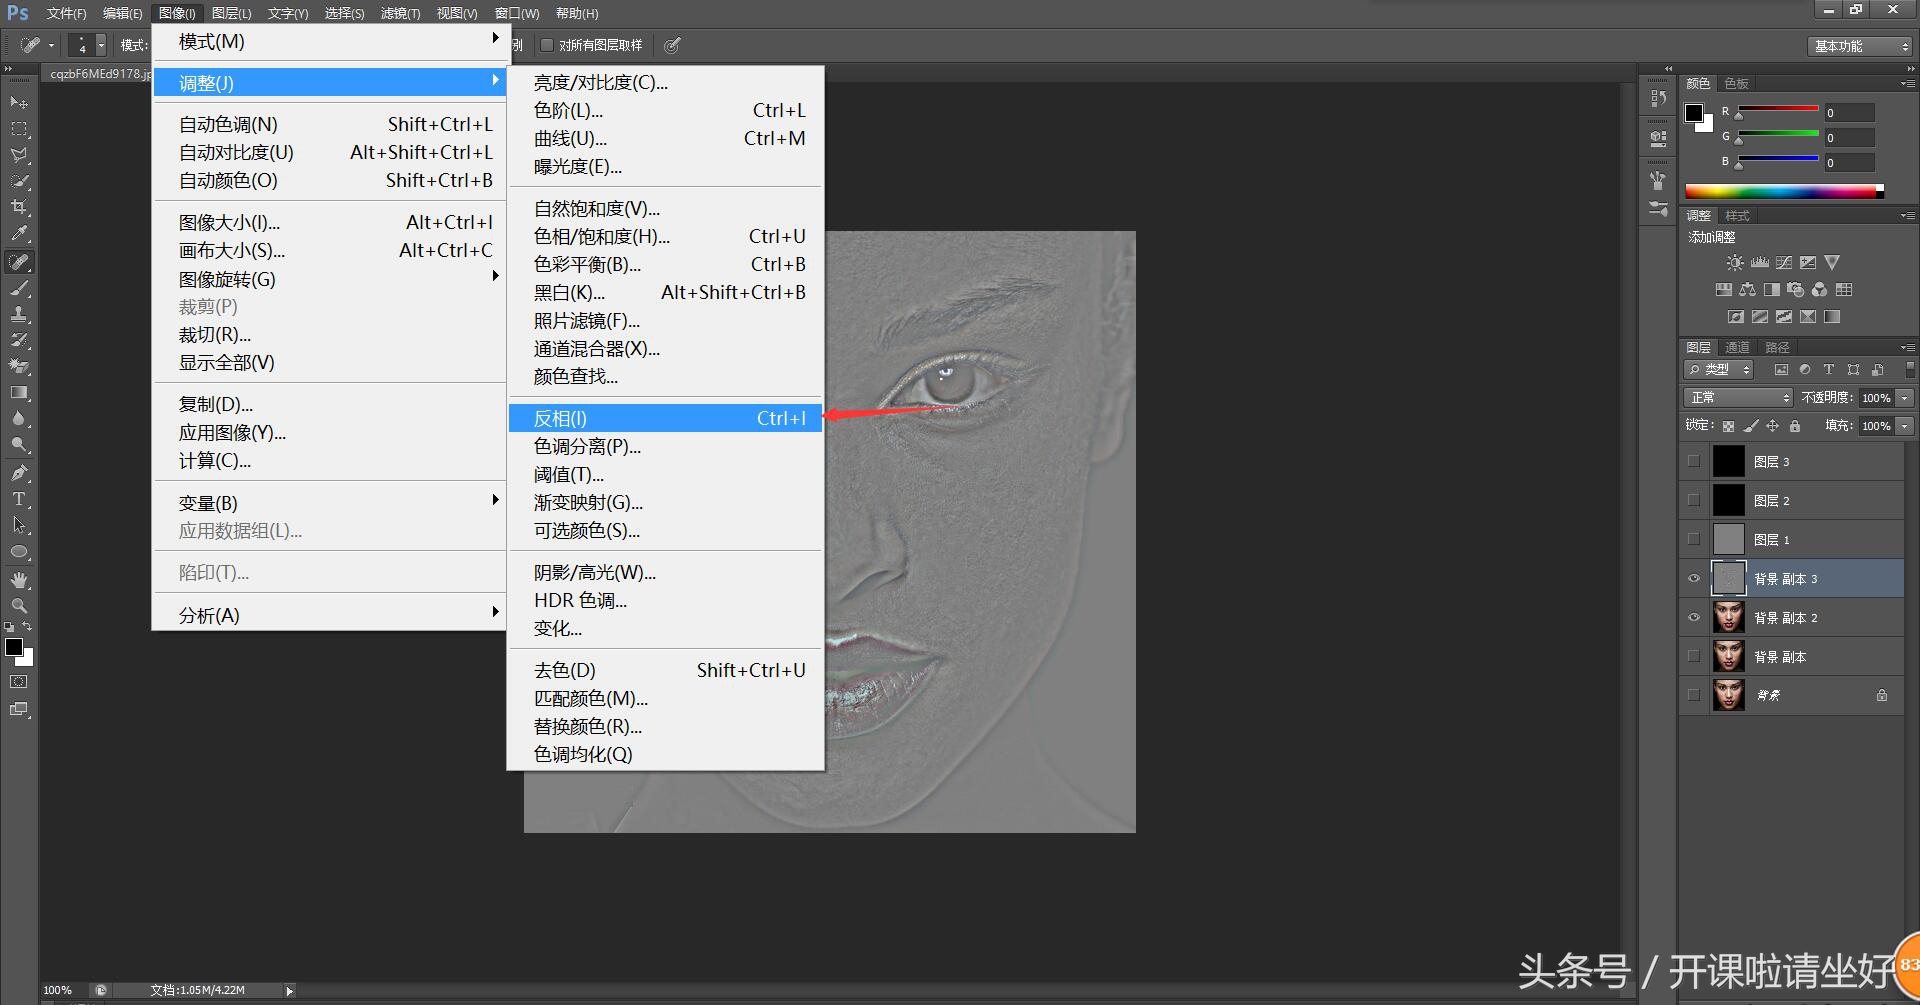Lock all for the selected layer
The width and height of the screenshot is (1920, 1005).
click(x=1795, y=426)
